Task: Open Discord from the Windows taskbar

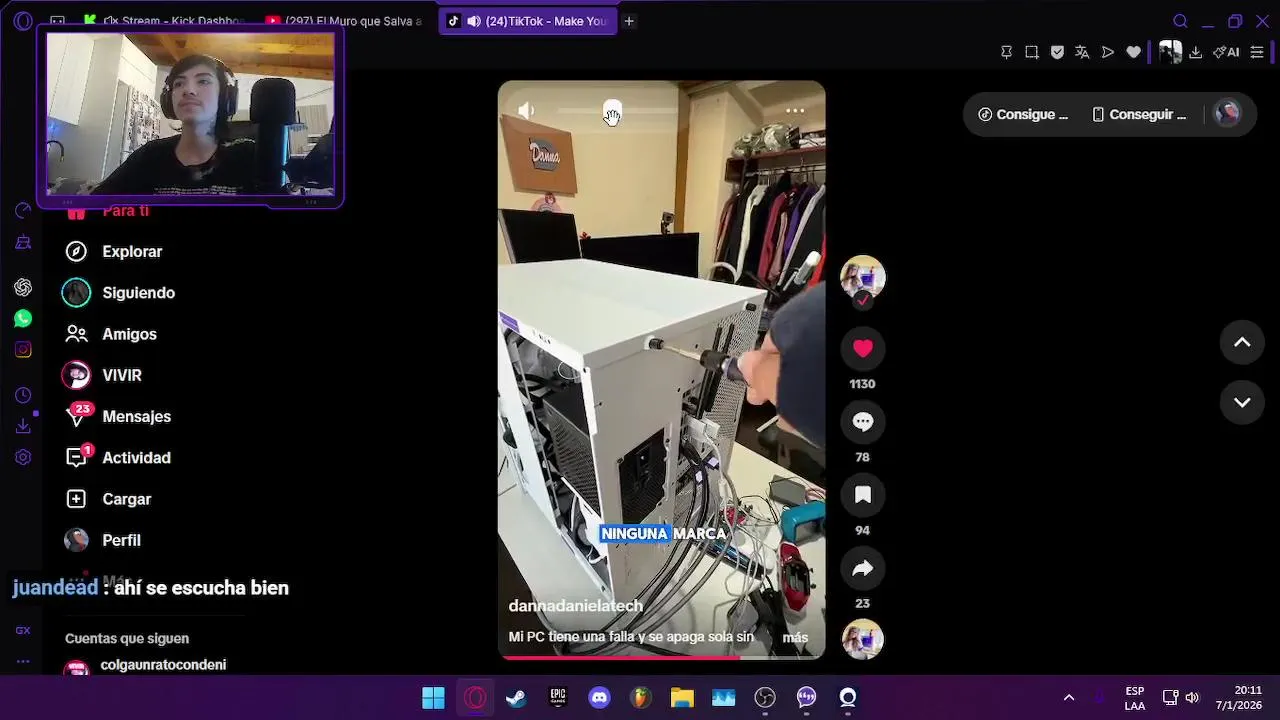Action: (x=599, y=698)
